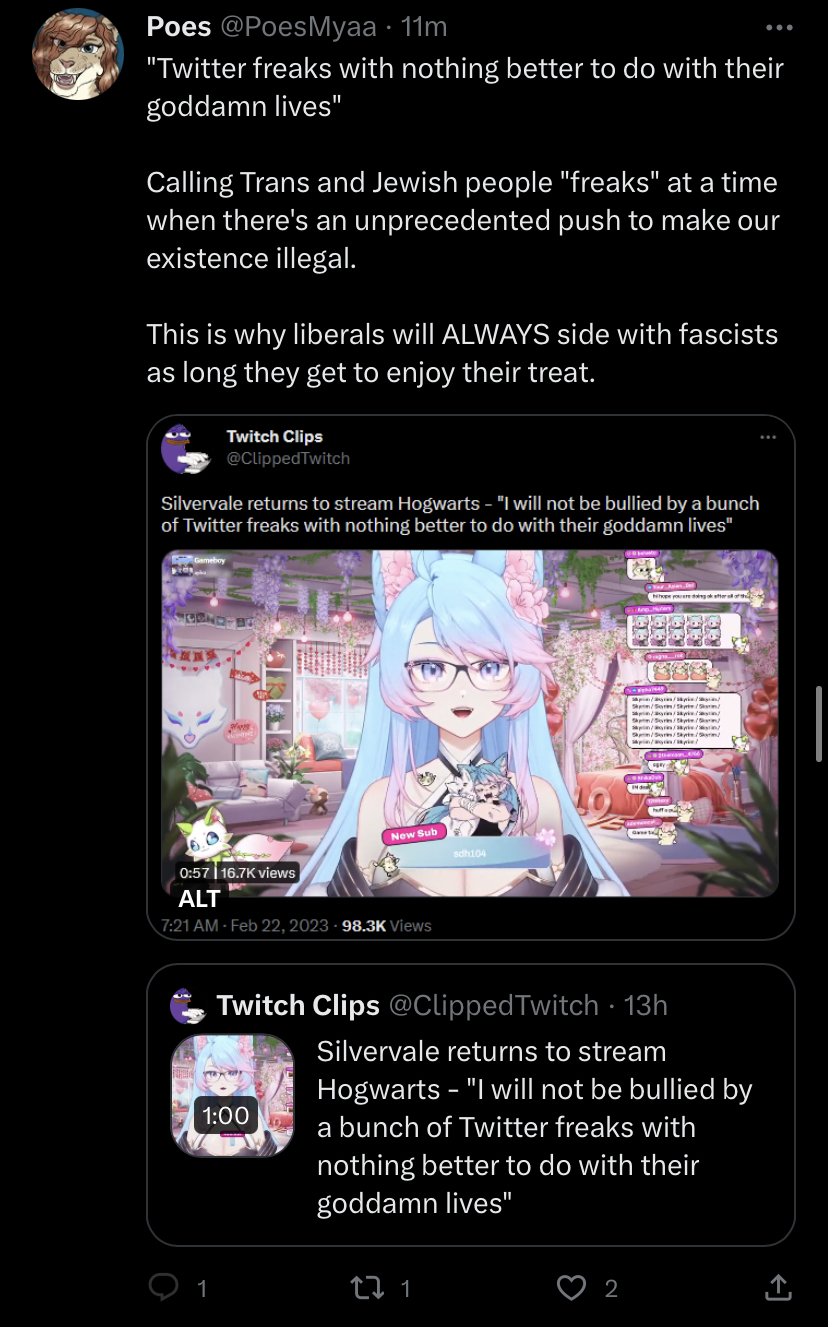
Task: Click the reply speech bubble icon
Action: pos(163,1288)
